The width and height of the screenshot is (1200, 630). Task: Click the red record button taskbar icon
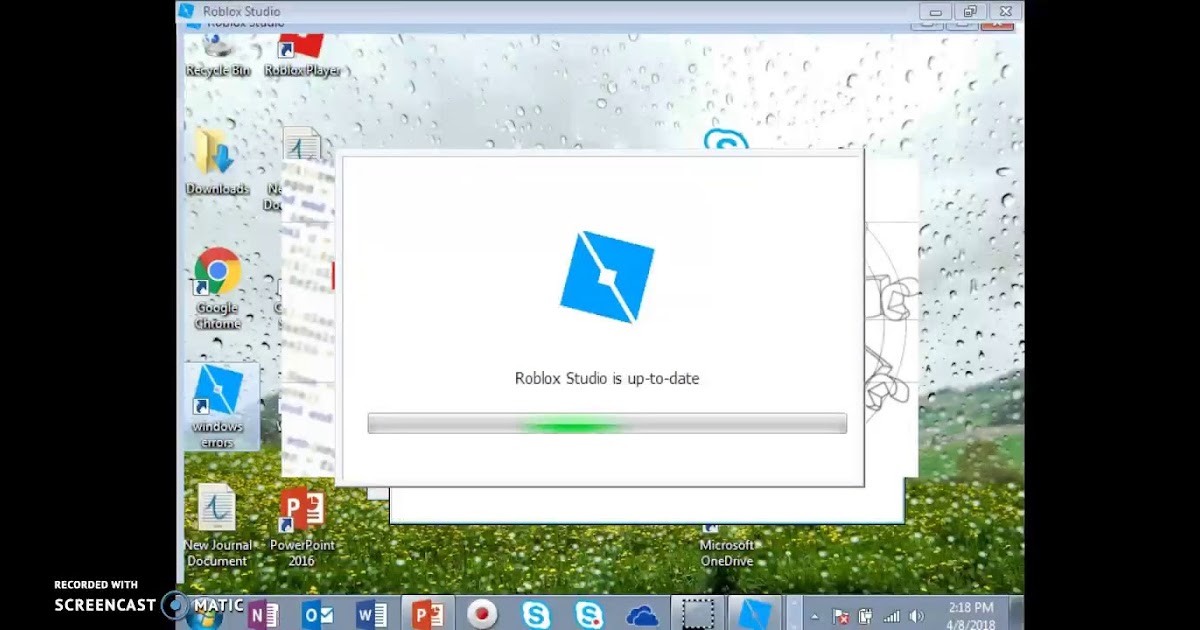click(483, 613)
